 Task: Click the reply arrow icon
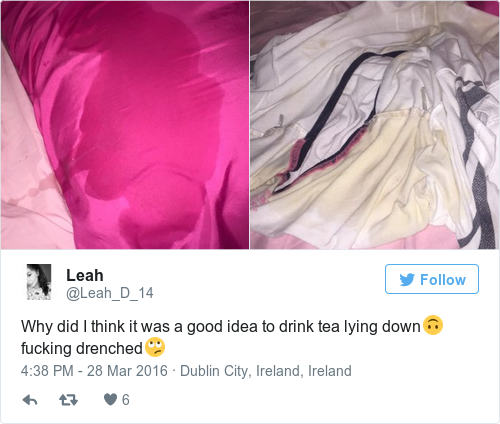30,400
